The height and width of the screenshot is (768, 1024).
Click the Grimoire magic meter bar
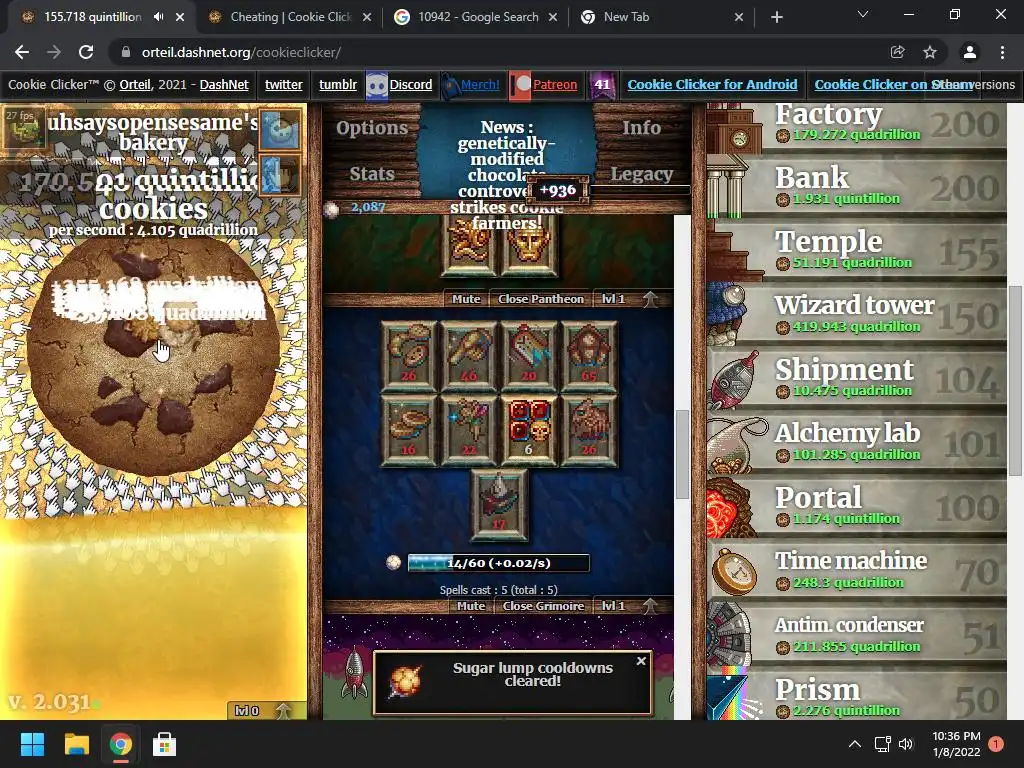coord(498,562)
